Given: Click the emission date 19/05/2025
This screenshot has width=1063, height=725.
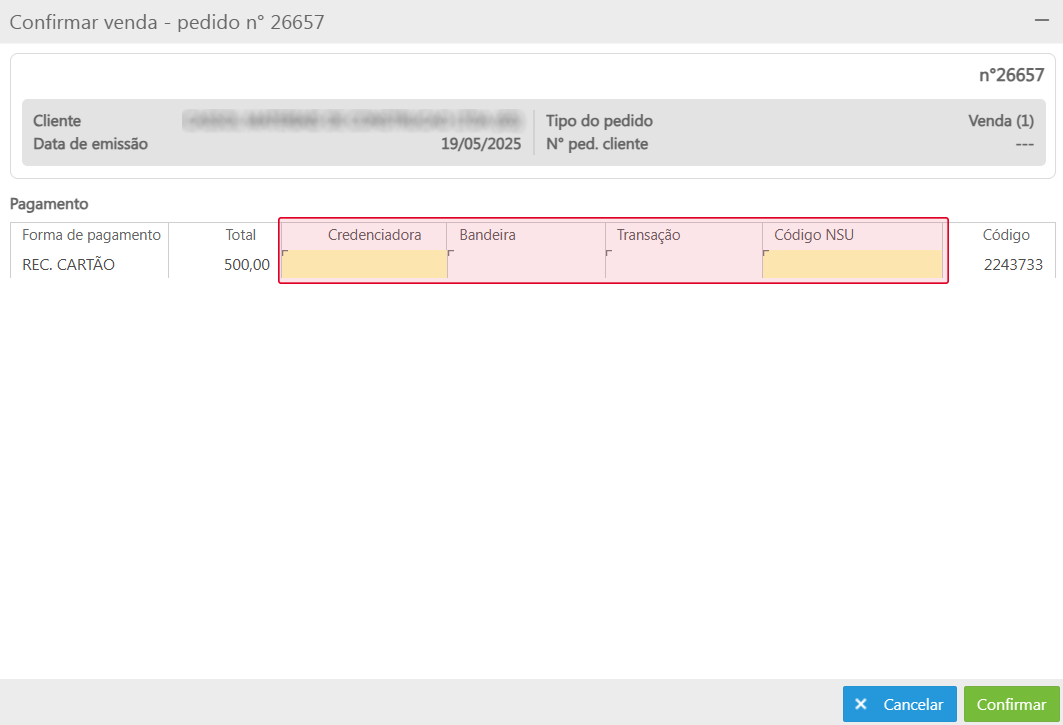Looking at the screenshot, I should [x=481, y=144].
